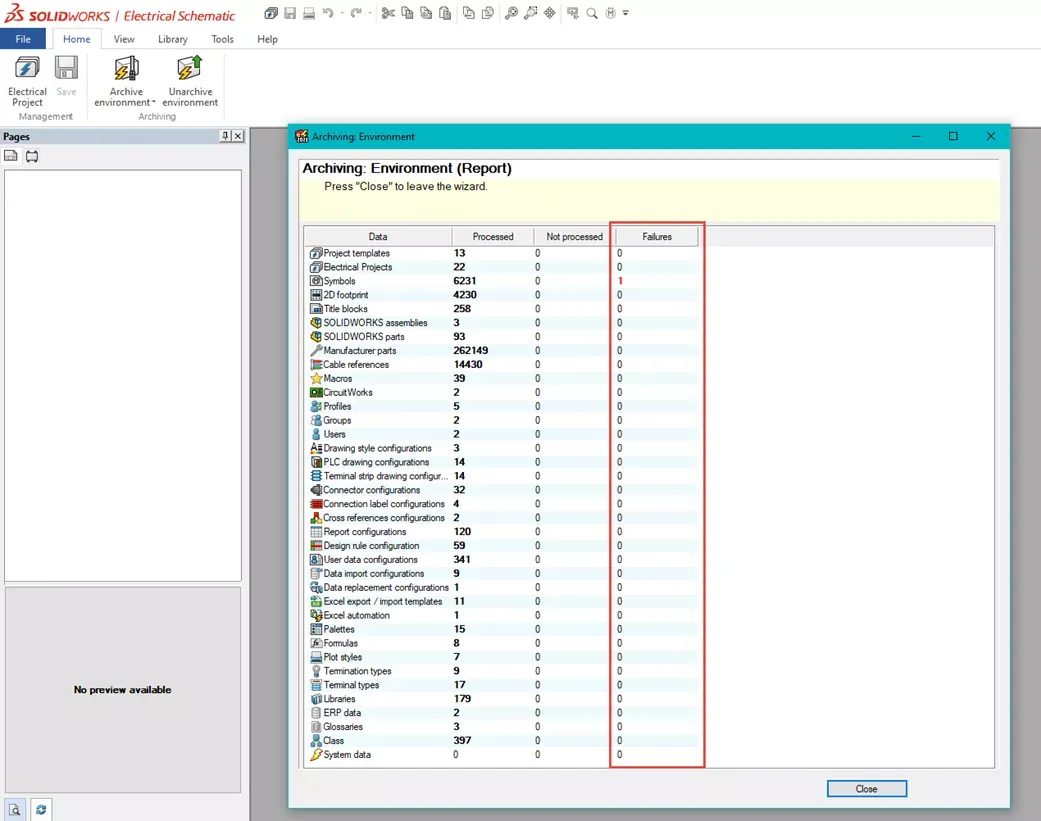The width and height of the screenshot is (1041, 821).
Task: Sort by the Processed column header
Action: 493,236
